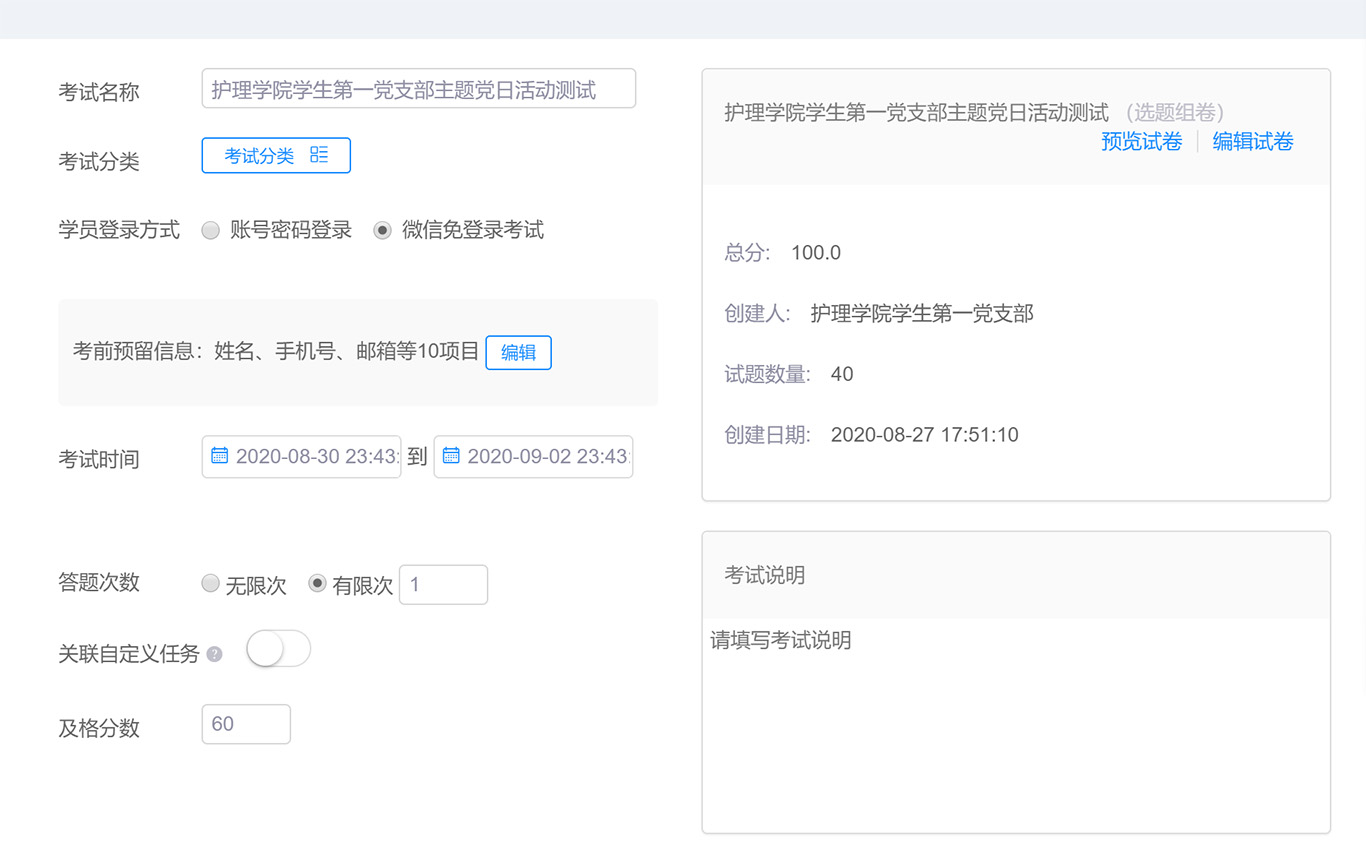The width and height of the screenshot is (1366, 863).
Task: Click the 请填写考试说明 text area
Action: 1015,720
